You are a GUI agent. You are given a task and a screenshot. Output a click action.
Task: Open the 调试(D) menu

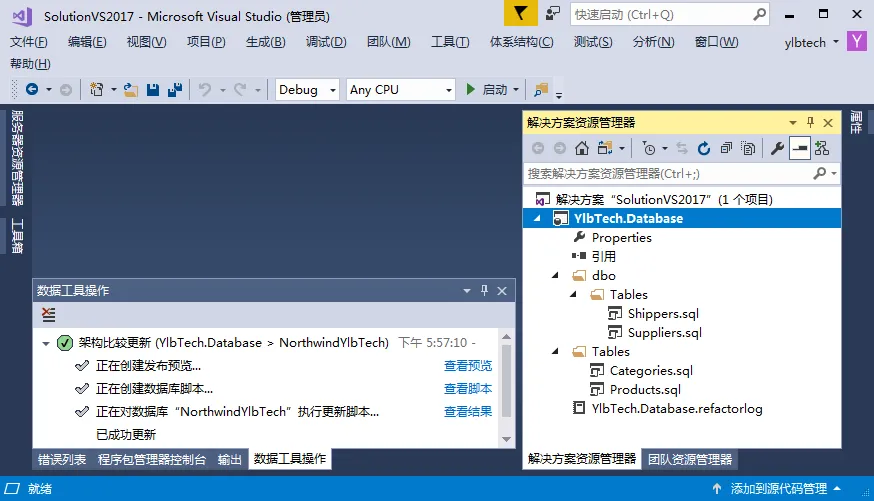coord(326,42)
